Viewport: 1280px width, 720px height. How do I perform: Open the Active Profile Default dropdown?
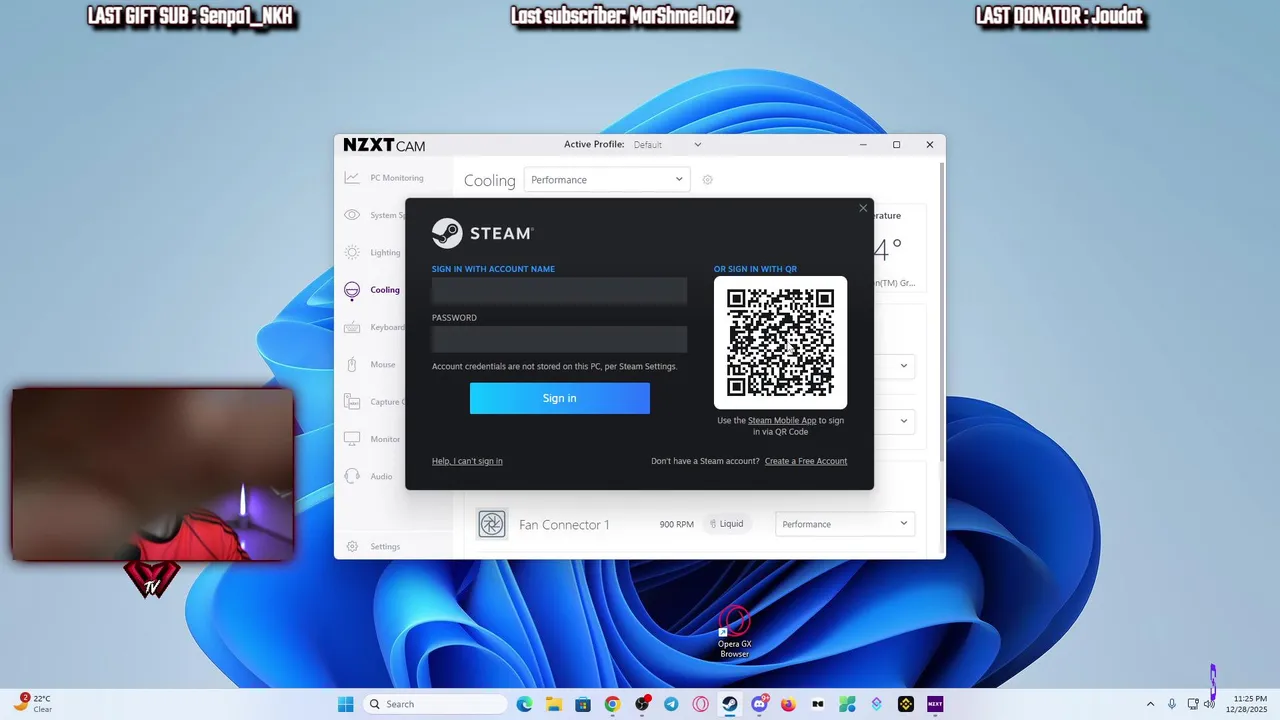click(667, 145)
